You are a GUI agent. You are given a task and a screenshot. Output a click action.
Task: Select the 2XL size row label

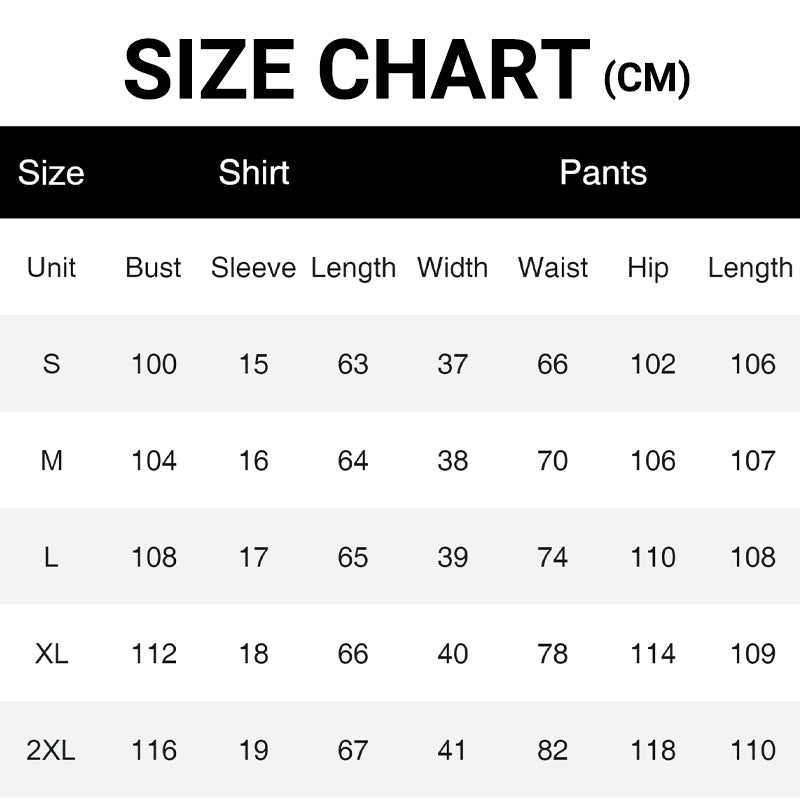pos(52,750)
